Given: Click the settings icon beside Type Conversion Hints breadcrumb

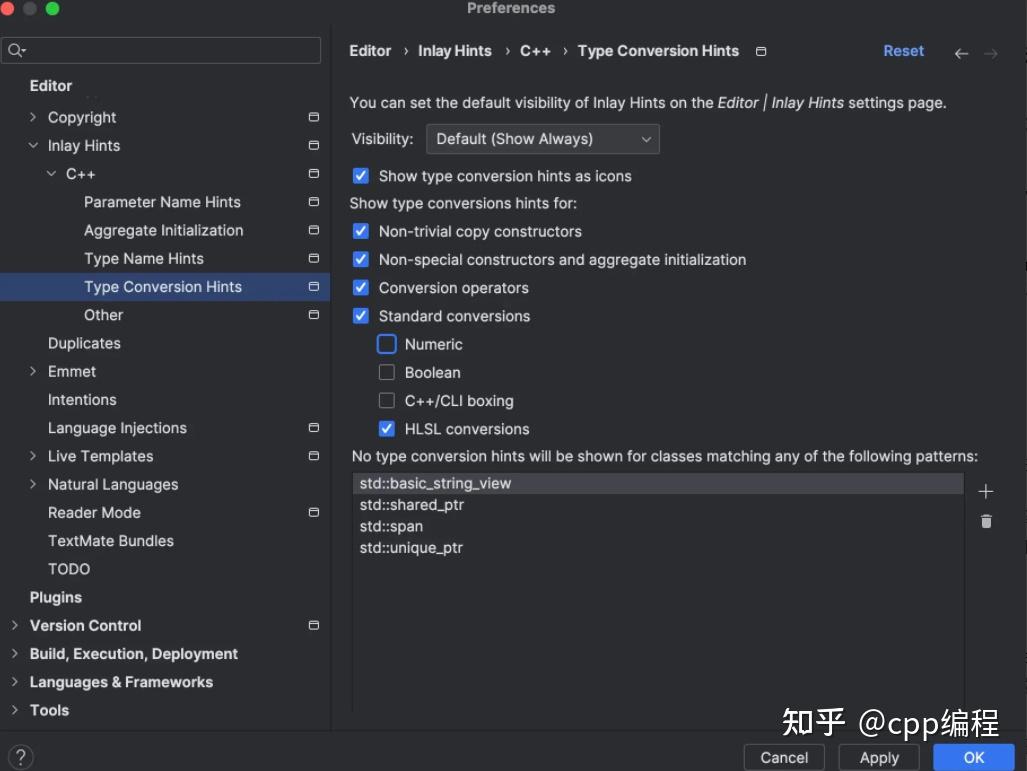Looking at the screenshot, I should (x=761, y=51).
